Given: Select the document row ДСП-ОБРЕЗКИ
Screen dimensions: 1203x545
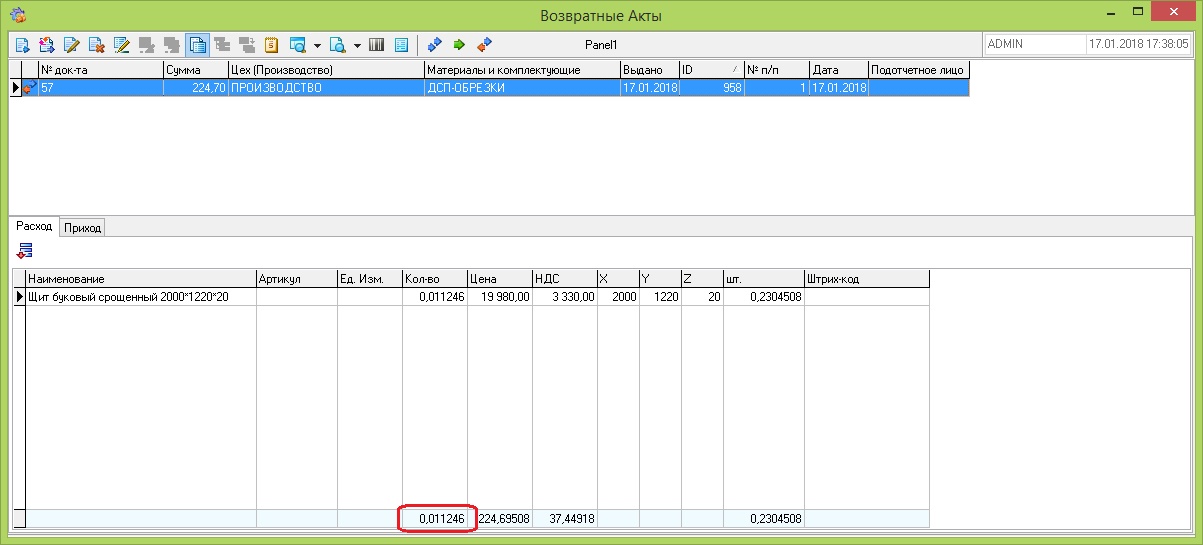Looking at the screenshot, I should click(x=520, y=88).
